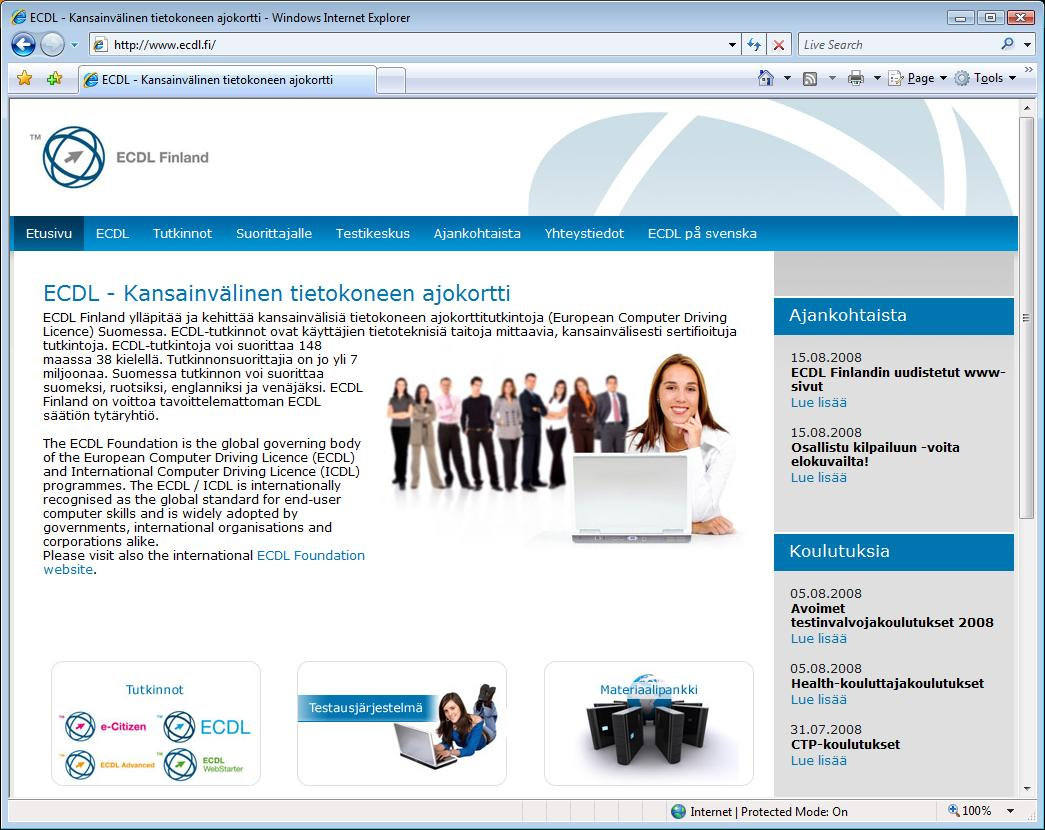Open headline Avoimet testinvalvojakoulutukset 2008
This screenshot has width=1045, height=830.
892,615
